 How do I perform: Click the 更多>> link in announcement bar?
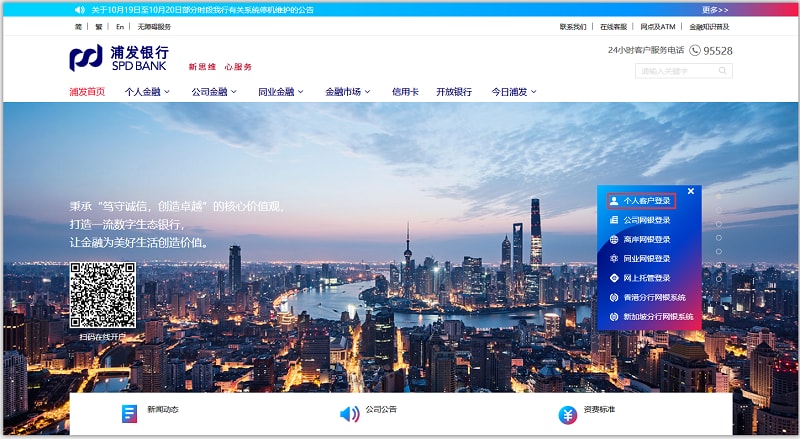click(x=714, y=9)
